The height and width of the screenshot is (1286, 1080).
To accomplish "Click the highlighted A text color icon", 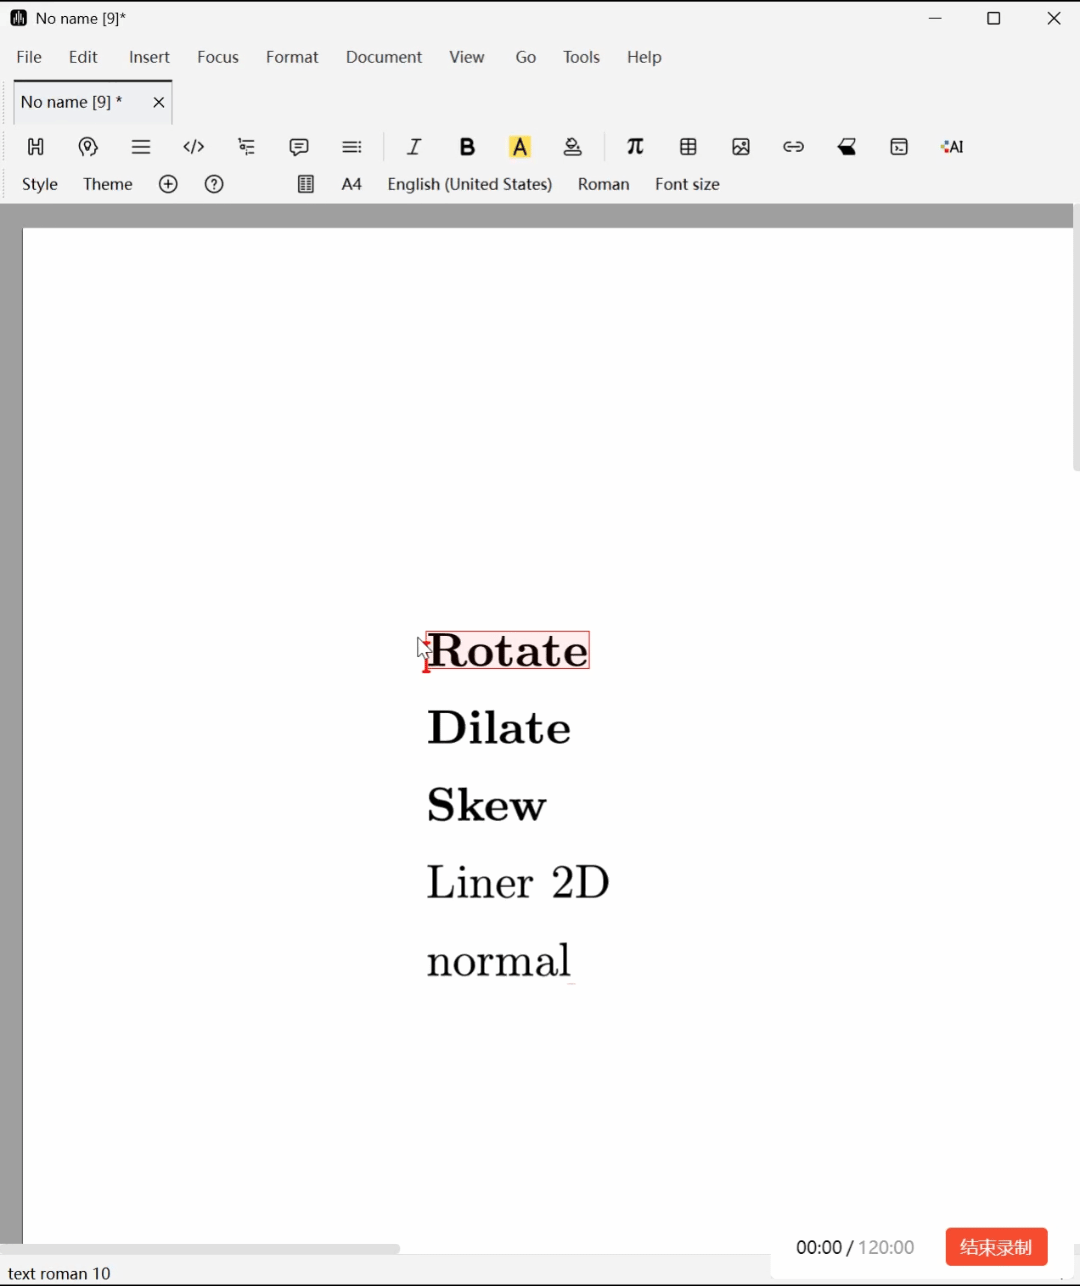I will click(x=520, y=147).
